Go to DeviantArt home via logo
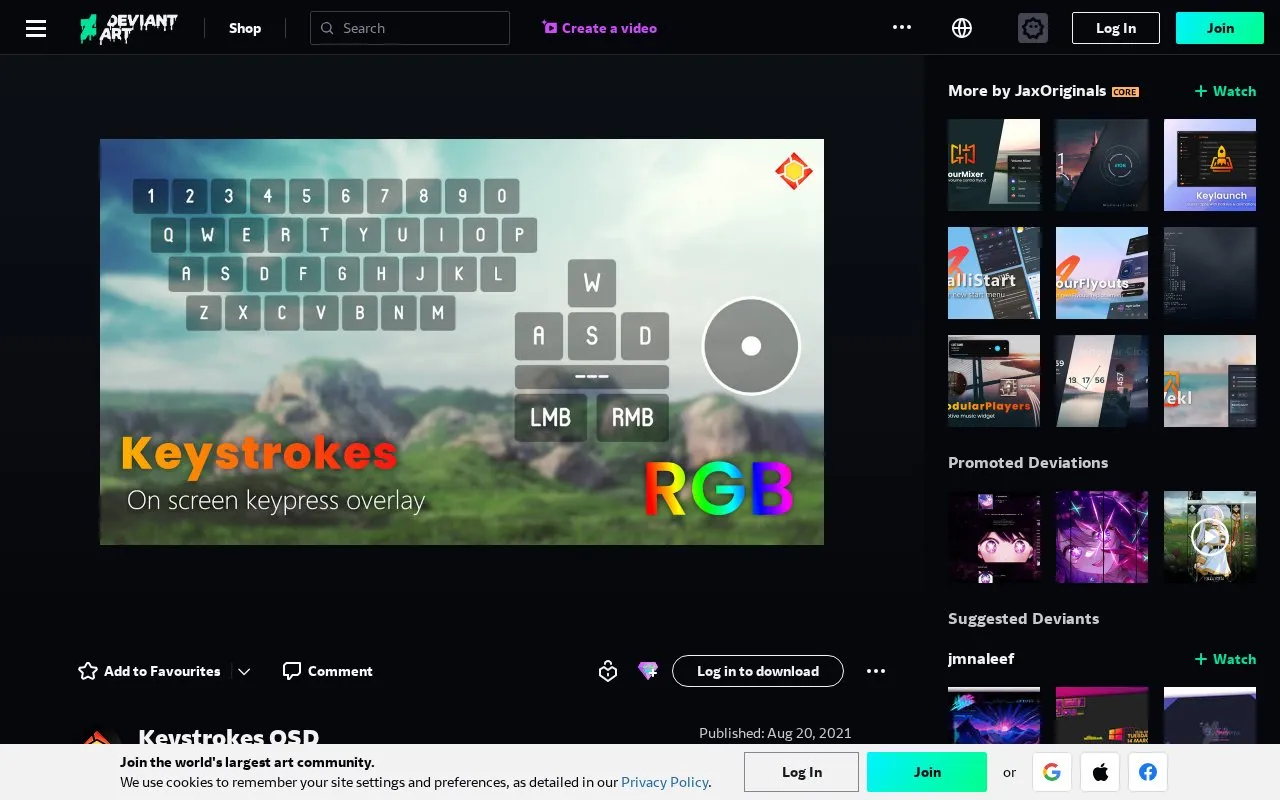The height and width of the screenshot is (800, 1280). tap(129, 28)
